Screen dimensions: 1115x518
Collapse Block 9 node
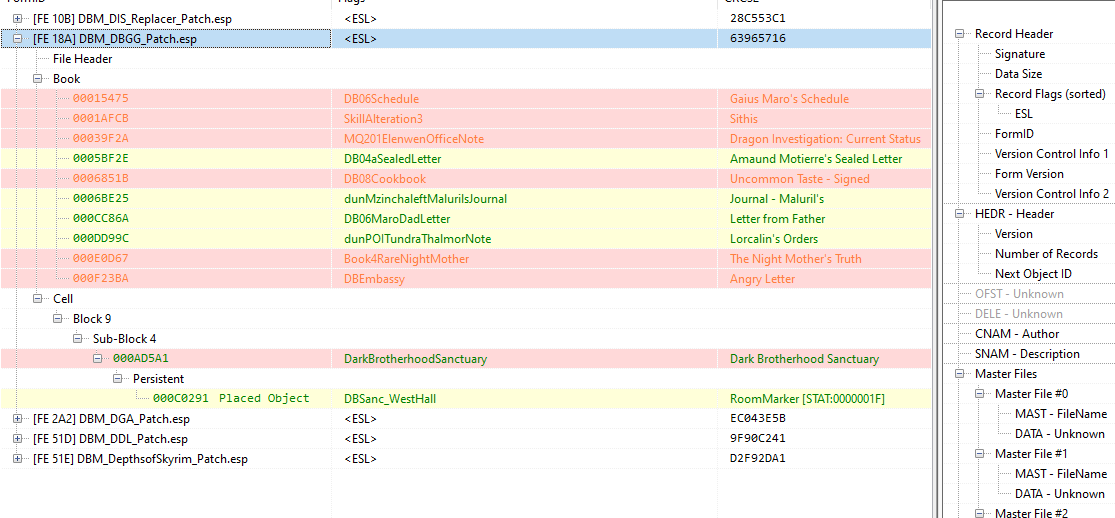click(x=58, y=319)
